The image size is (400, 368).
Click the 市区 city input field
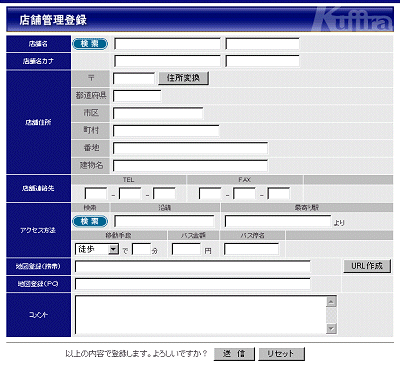(158, 113)
